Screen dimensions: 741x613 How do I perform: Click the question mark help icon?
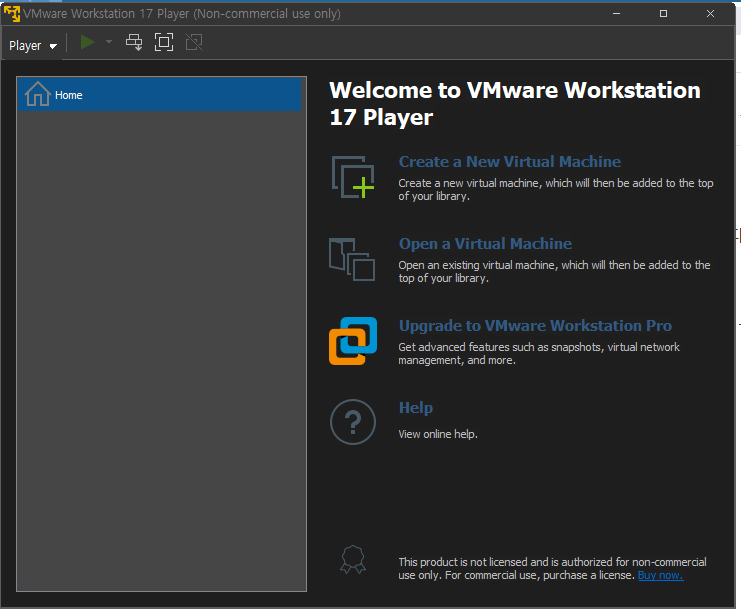pyautogui.click(x=353, y=422)
